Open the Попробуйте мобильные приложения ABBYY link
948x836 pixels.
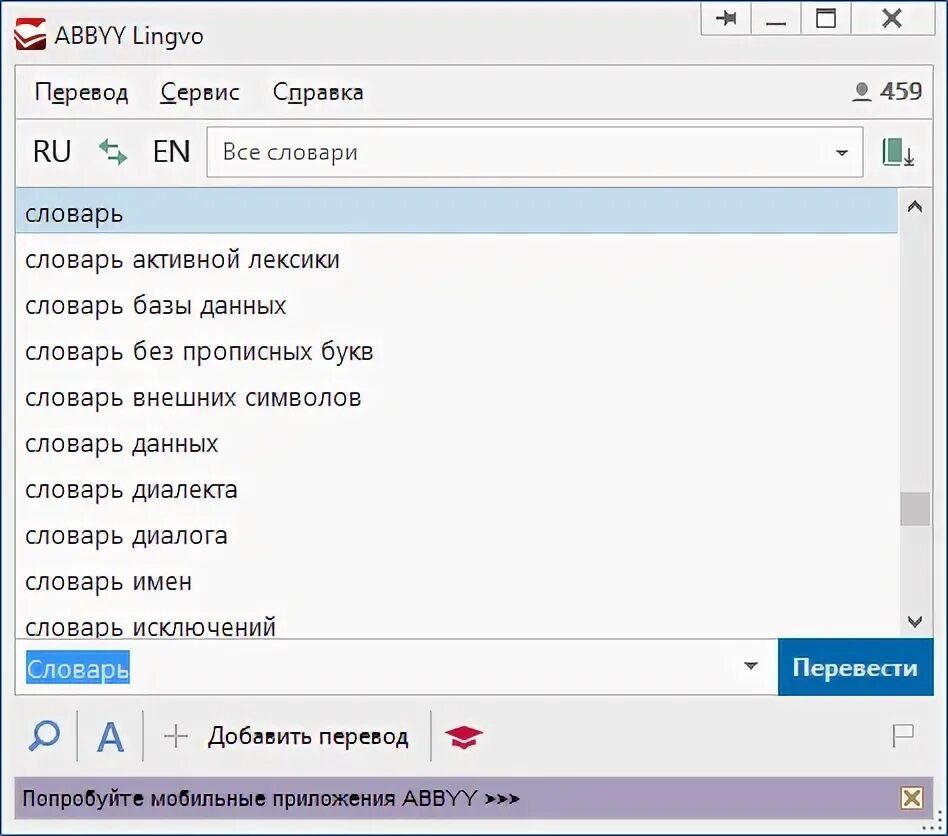coord(271,799)
